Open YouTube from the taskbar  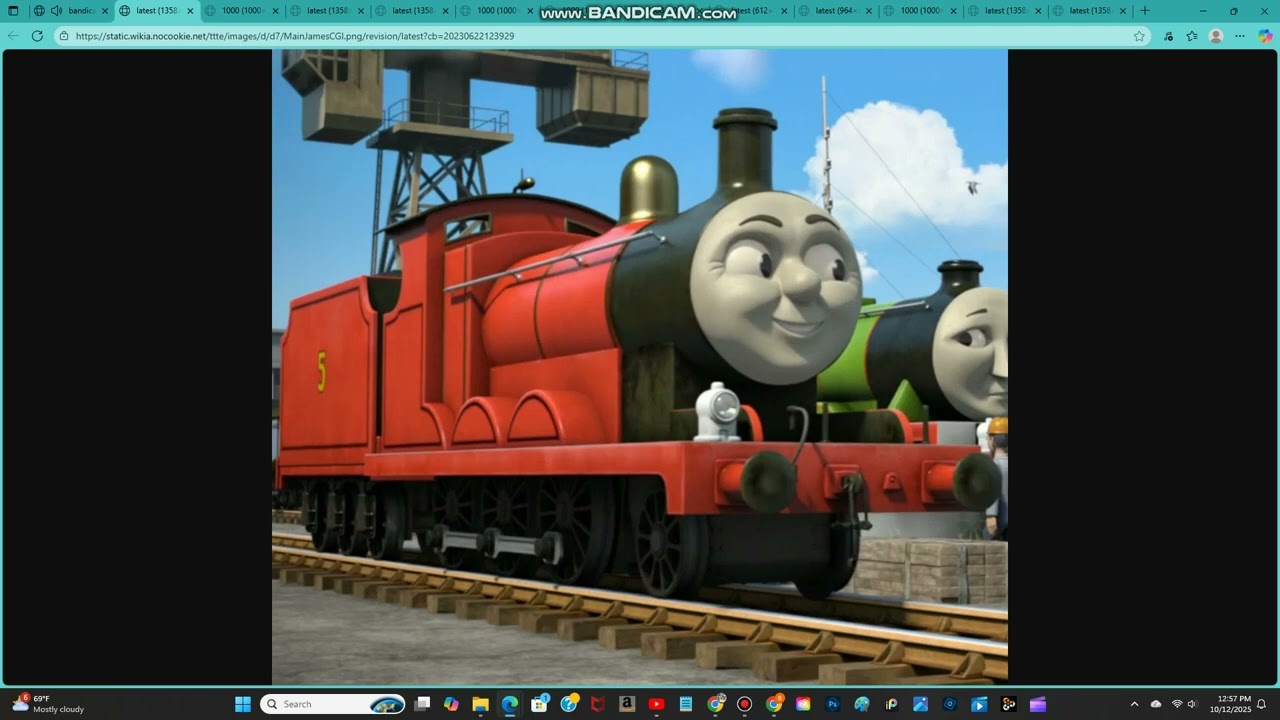(656, 704)
